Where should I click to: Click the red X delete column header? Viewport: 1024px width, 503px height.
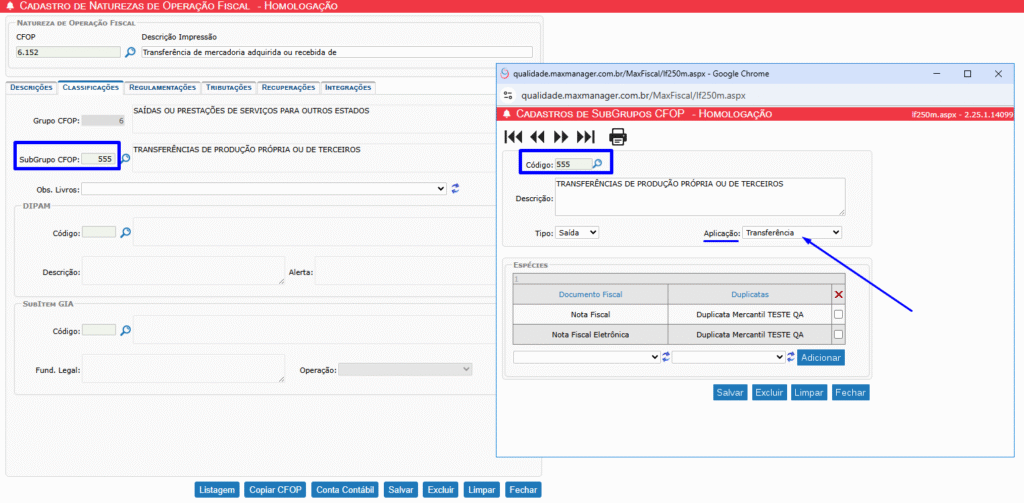click(838, 294)
